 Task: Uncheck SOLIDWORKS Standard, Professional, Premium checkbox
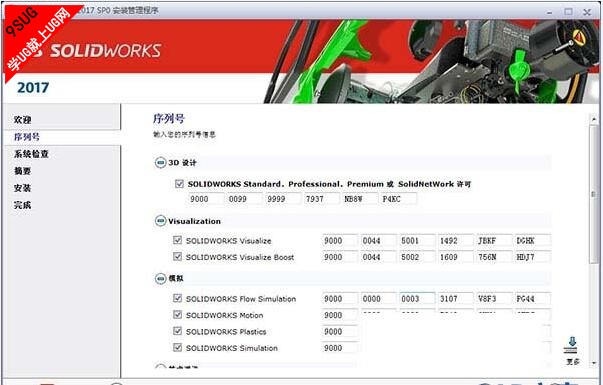179,184
